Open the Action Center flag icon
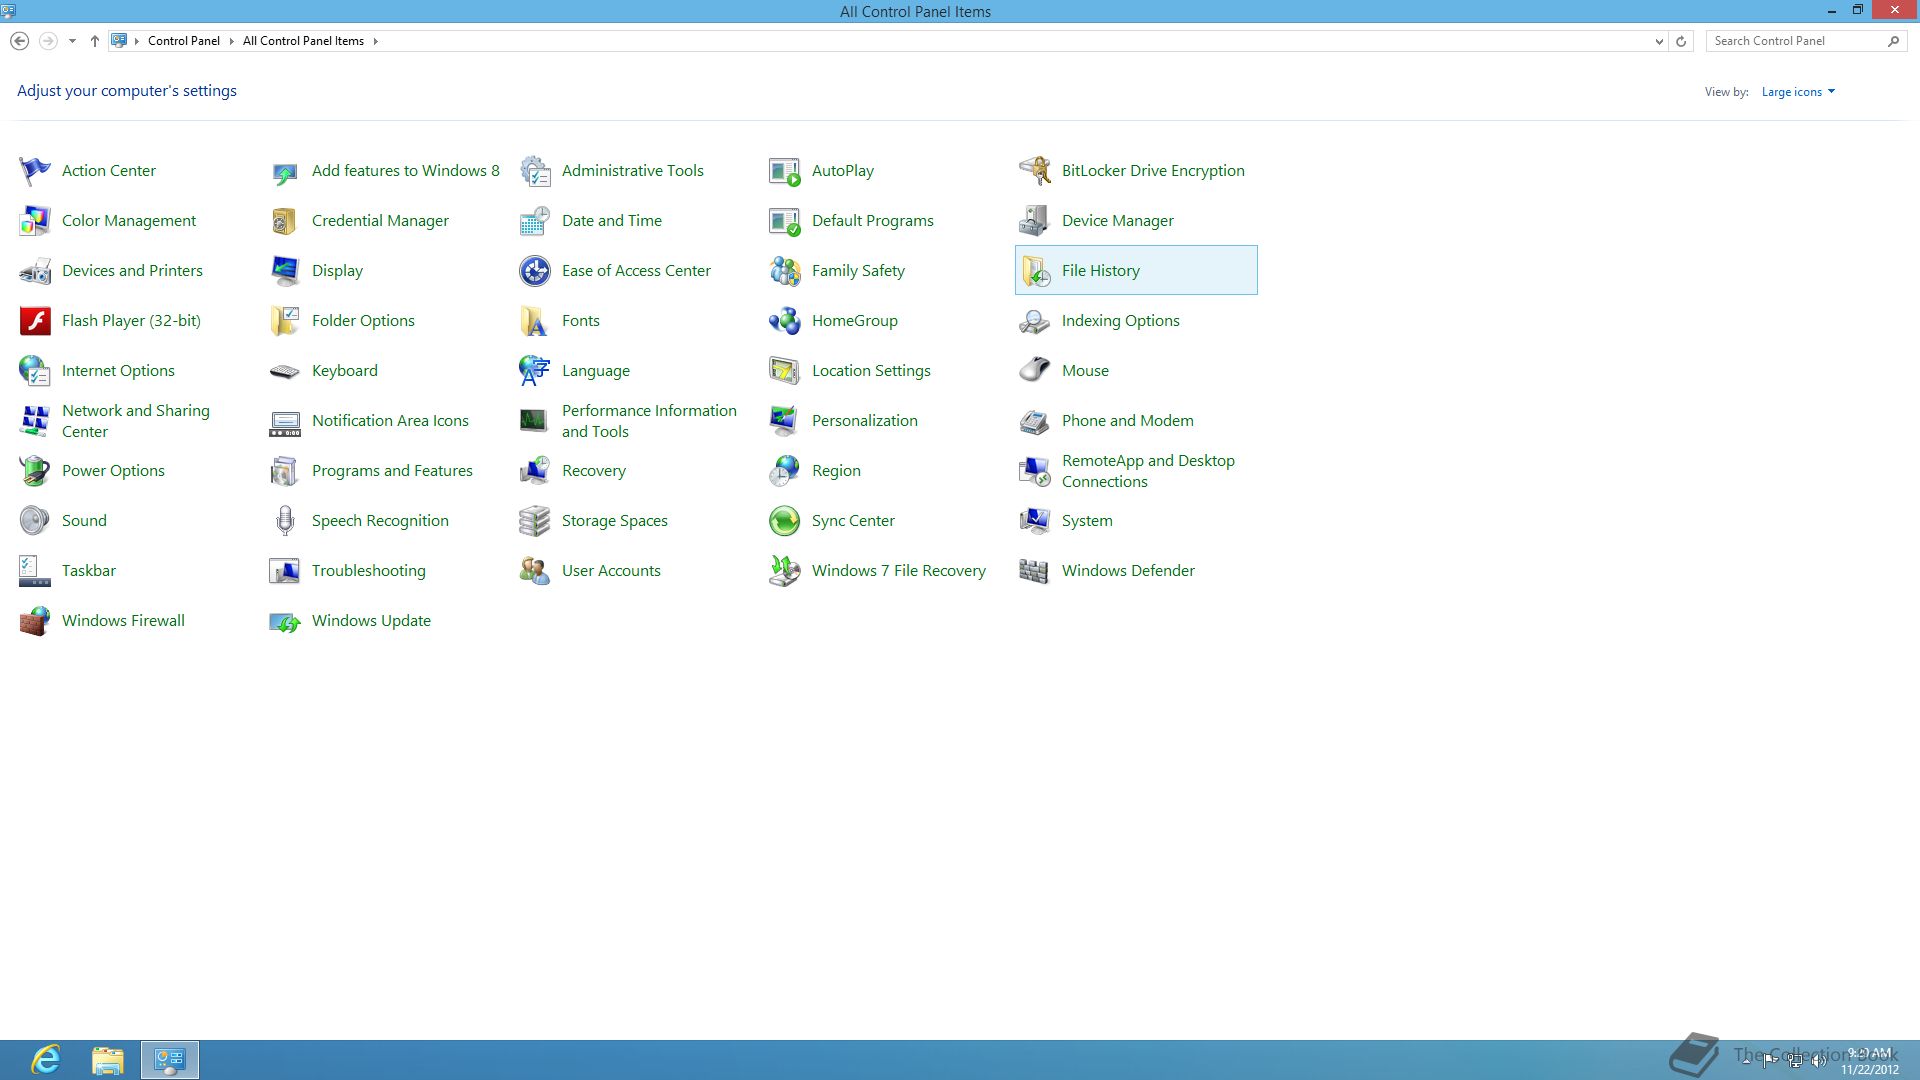This screenshot has height=1080, width=1920. coord(35,171)
